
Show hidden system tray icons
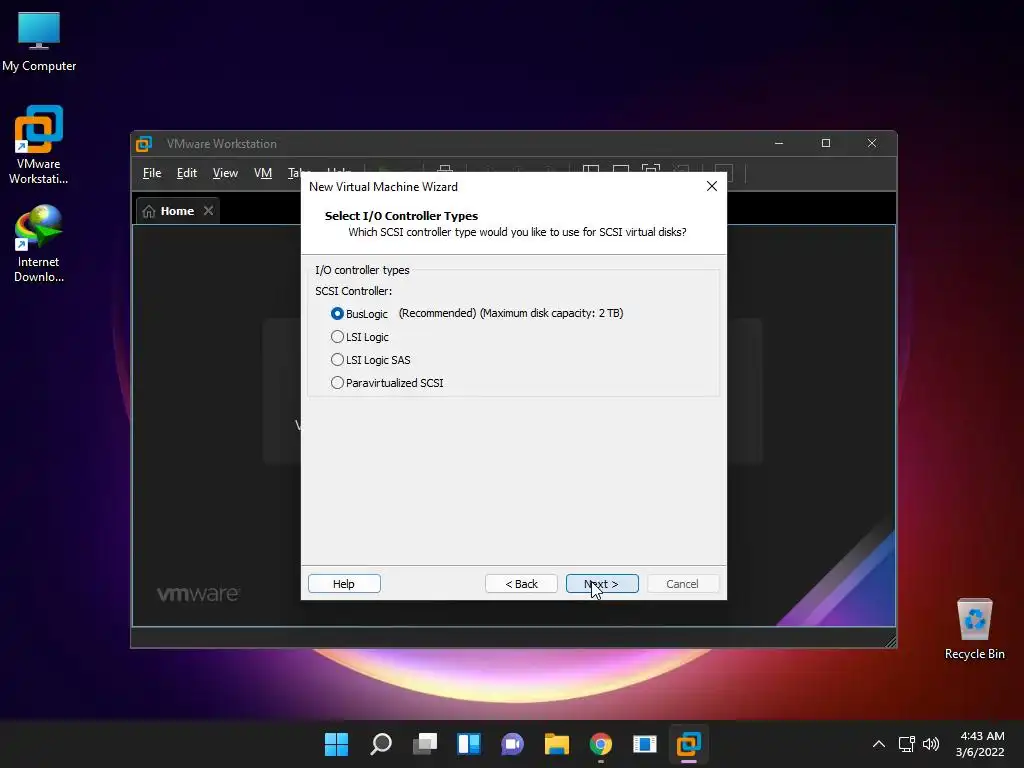click(879, 744)
